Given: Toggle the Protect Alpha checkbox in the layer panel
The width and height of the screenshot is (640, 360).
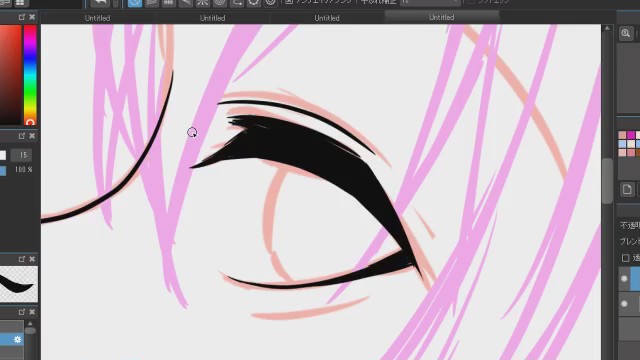Looking at the screenshot, I should (x=625, y=258).
